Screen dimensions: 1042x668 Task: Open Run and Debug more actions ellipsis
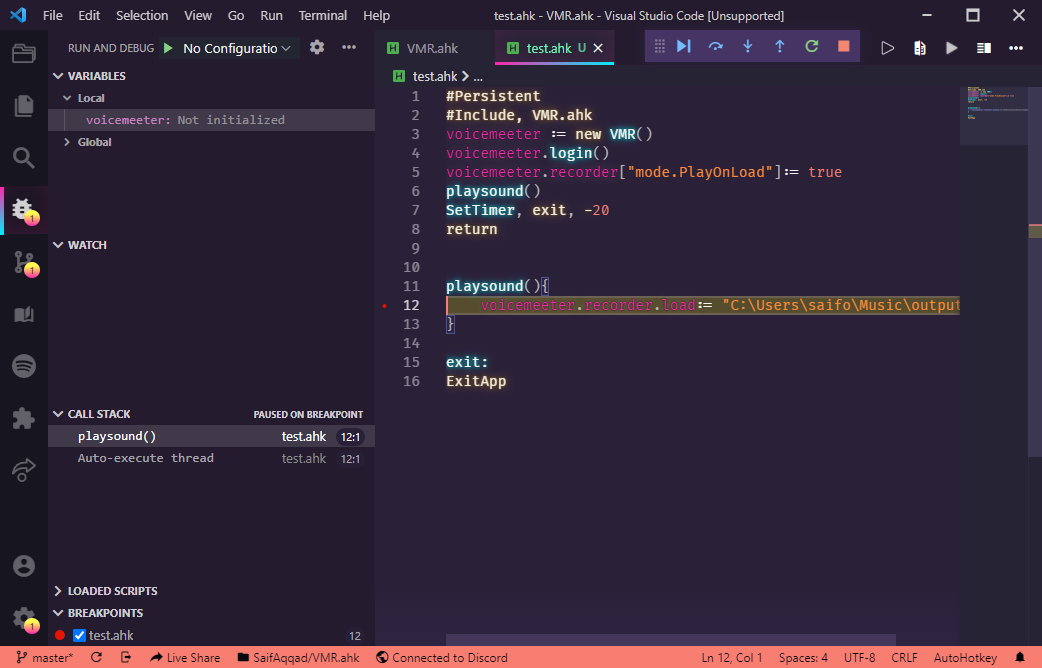coord(349,47)
